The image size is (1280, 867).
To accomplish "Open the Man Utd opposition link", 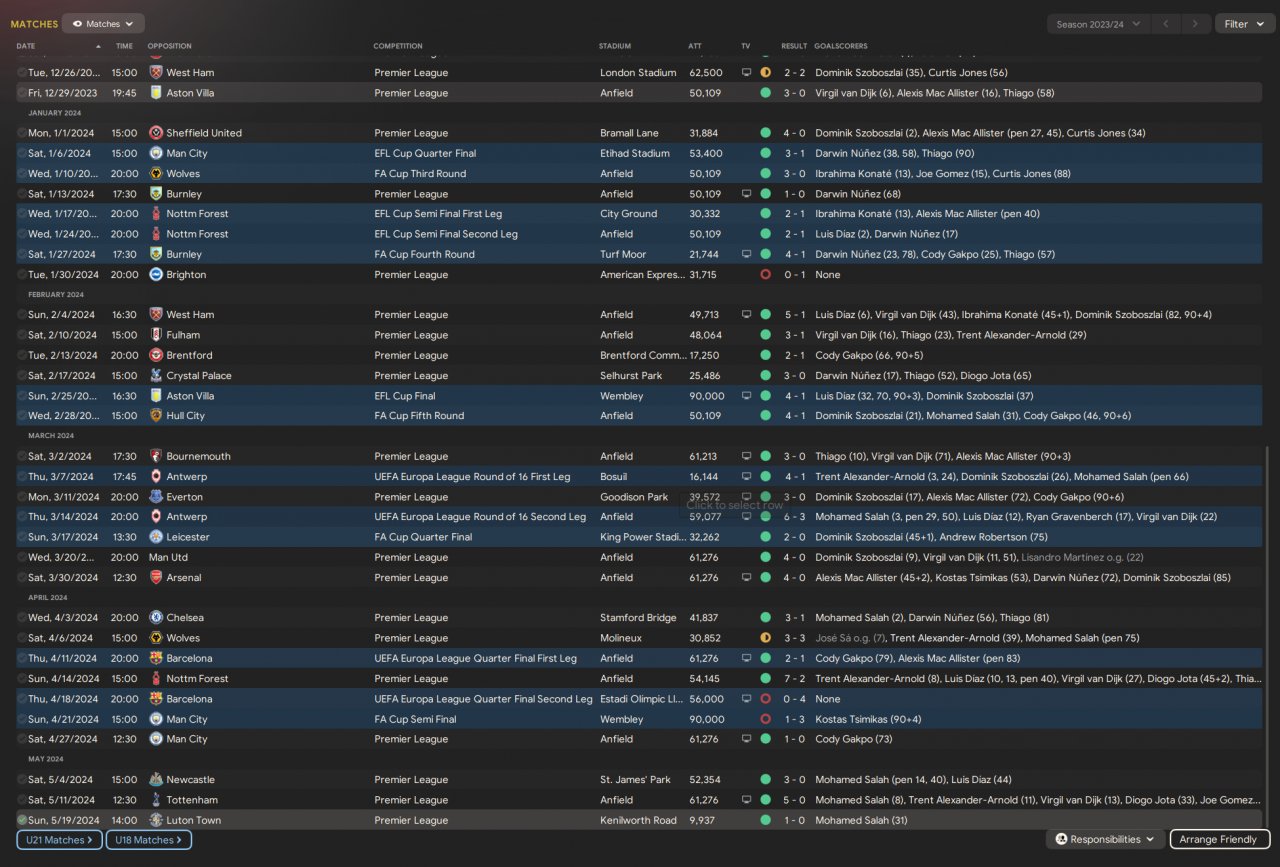I will pyautogui.click(x=168, y=557).
